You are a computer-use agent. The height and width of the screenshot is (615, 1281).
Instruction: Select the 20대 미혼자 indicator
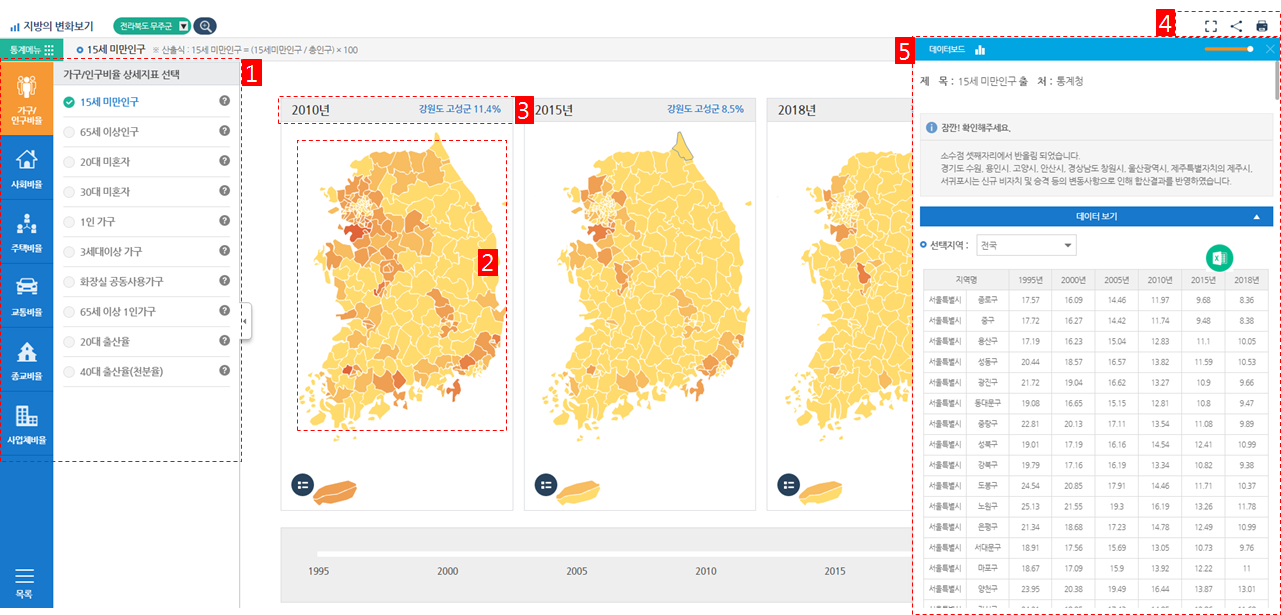(69, 161)
